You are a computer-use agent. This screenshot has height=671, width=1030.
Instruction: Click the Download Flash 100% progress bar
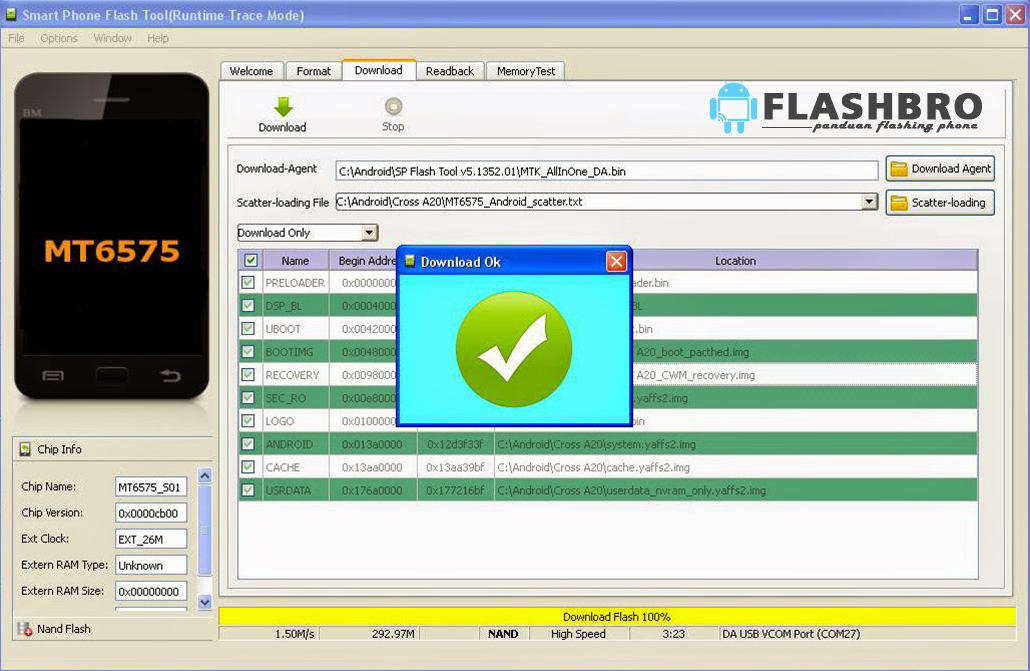point(620,616)
